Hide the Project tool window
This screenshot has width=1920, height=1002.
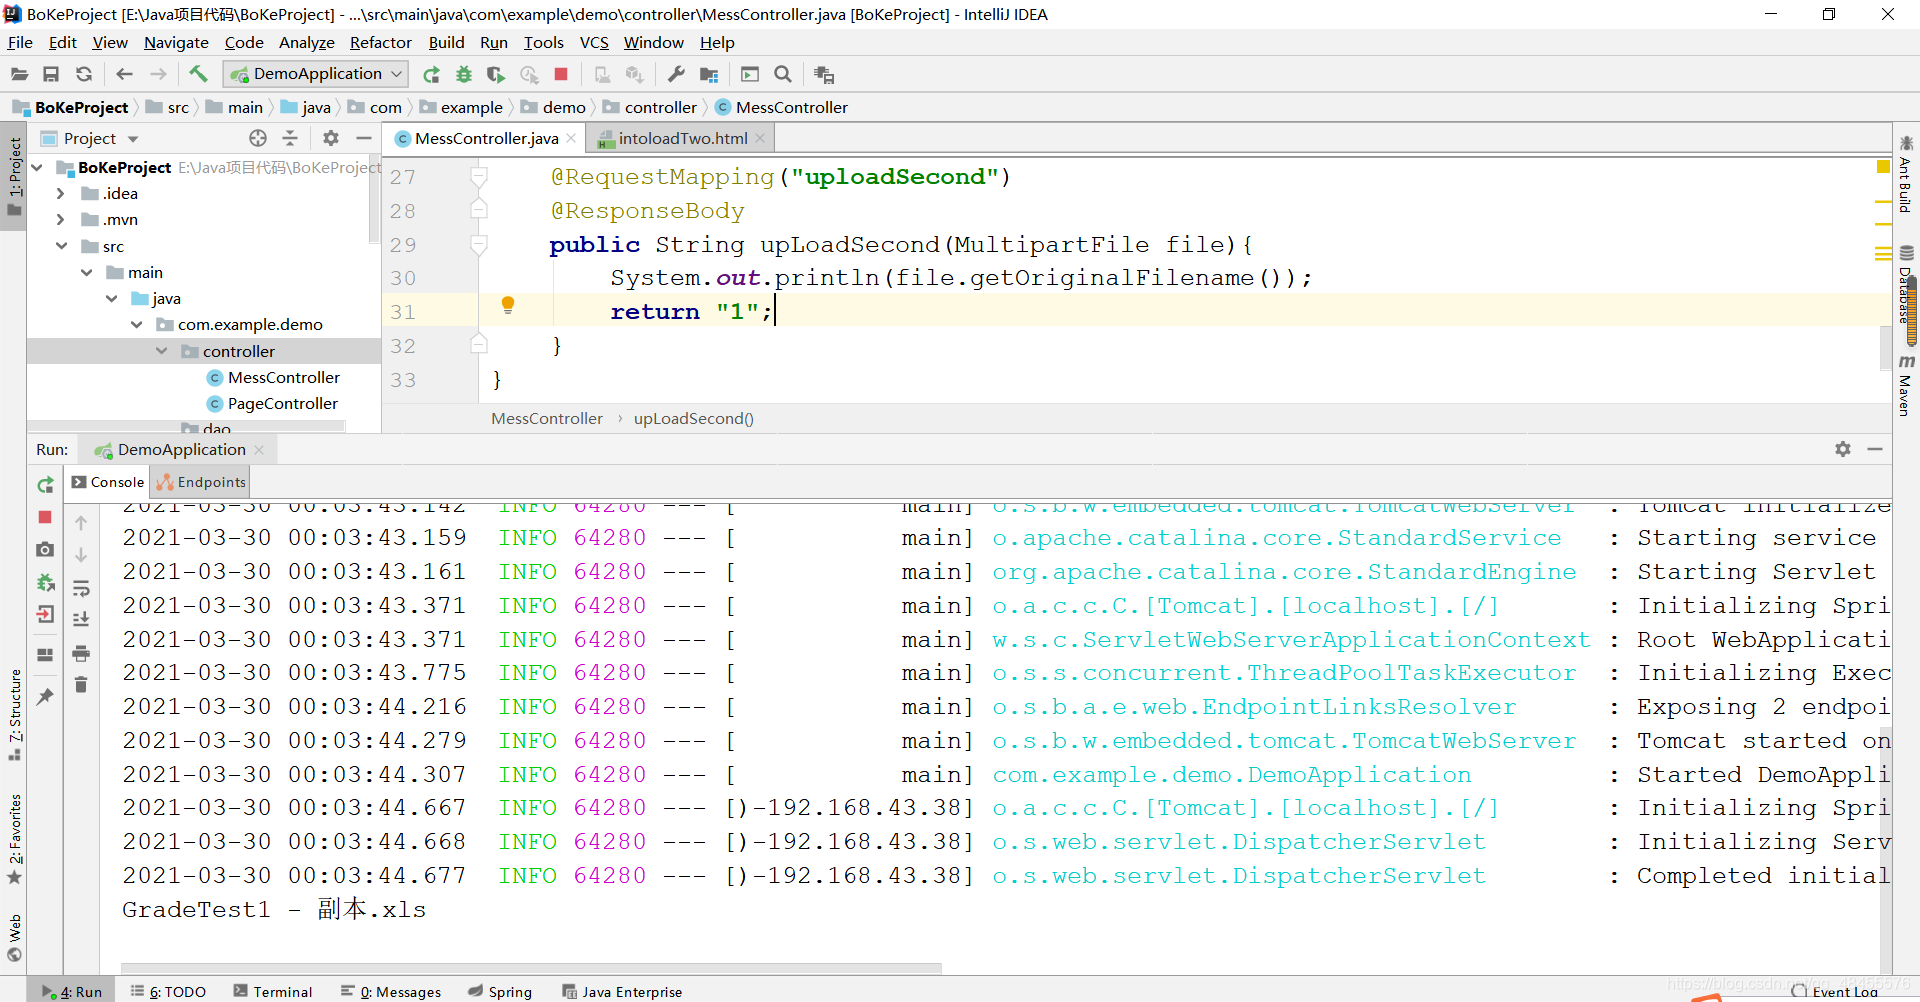pos(364,138)
